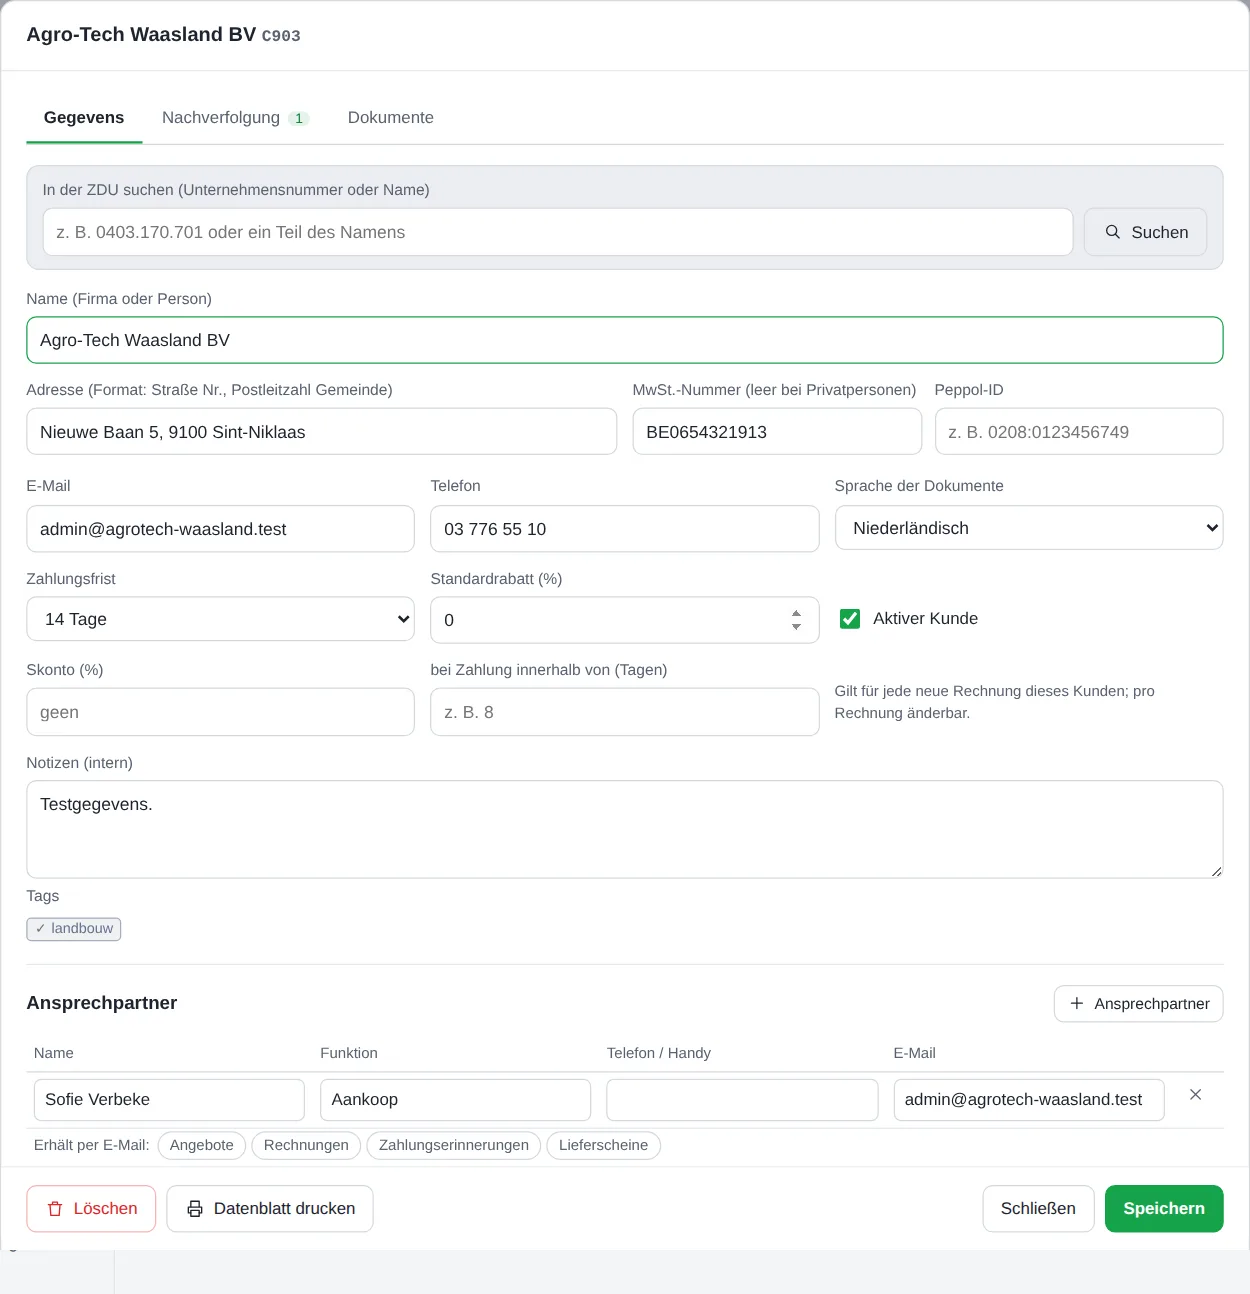Click the contact Telefon / Handy field
Screen dimensions: 1250x1294
[742, 1100]
